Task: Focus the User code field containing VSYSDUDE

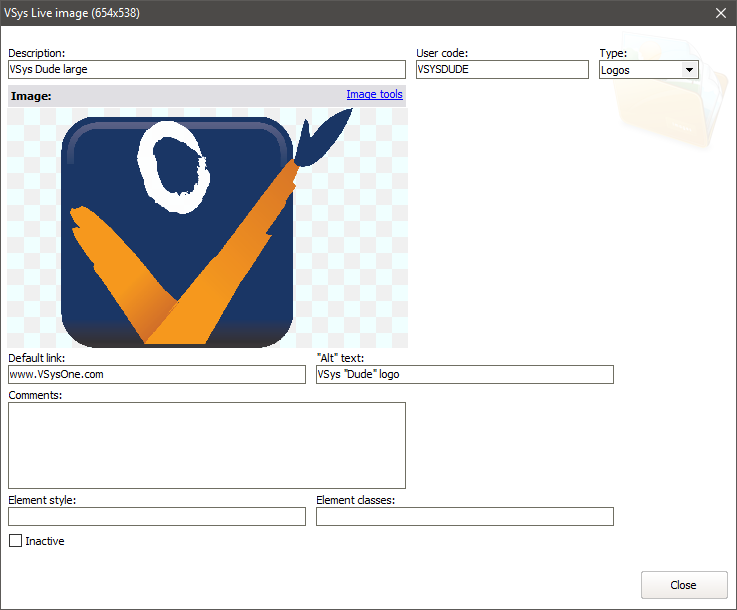Action: click(502, 70)
